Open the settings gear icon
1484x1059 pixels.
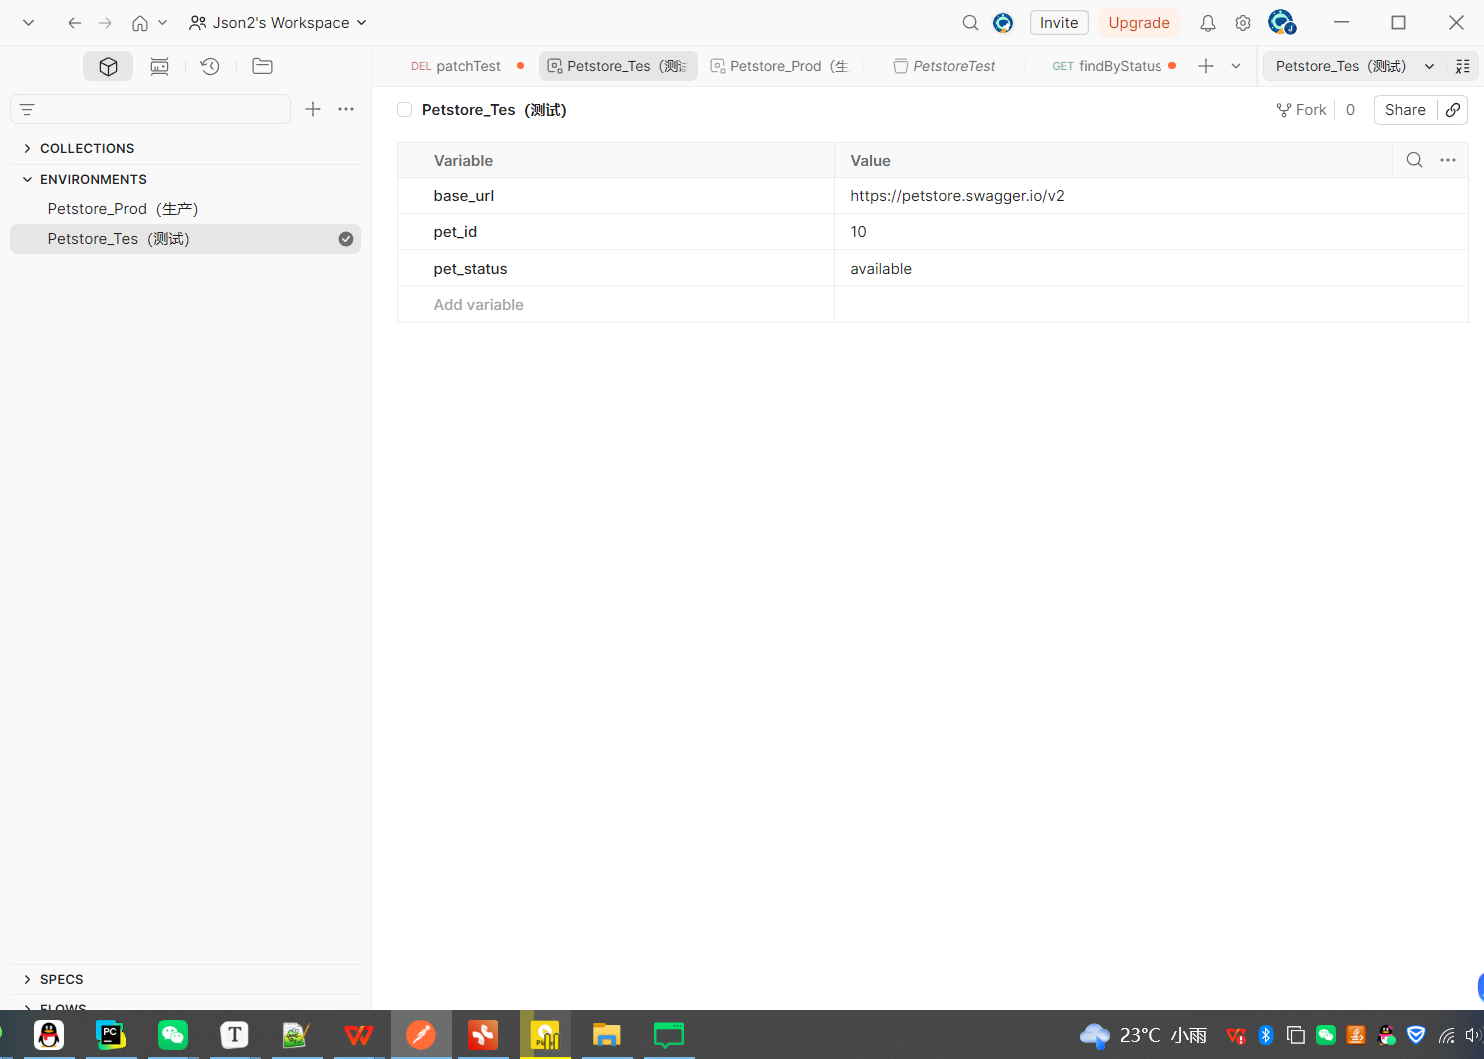click(1243, 23)
